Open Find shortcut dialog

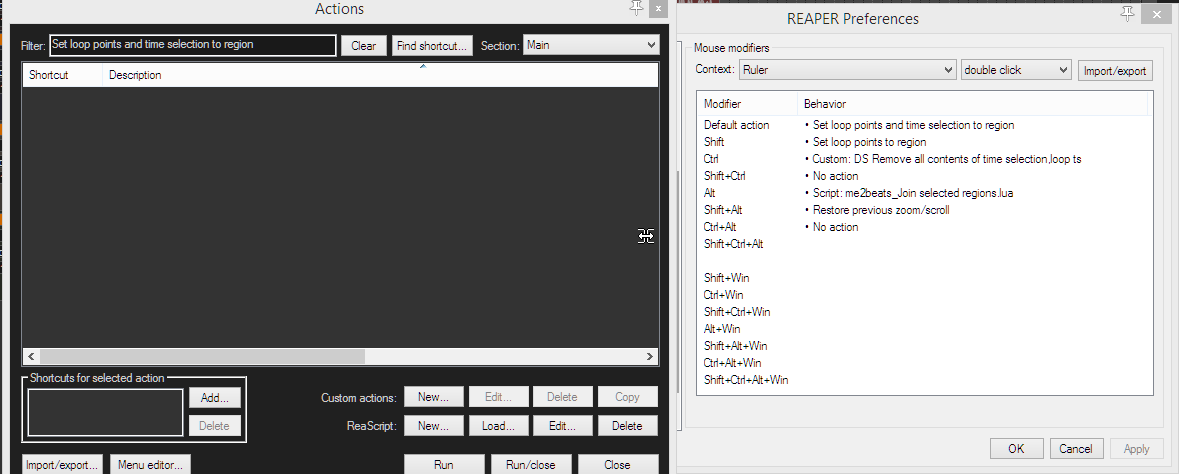pos(432,45)
